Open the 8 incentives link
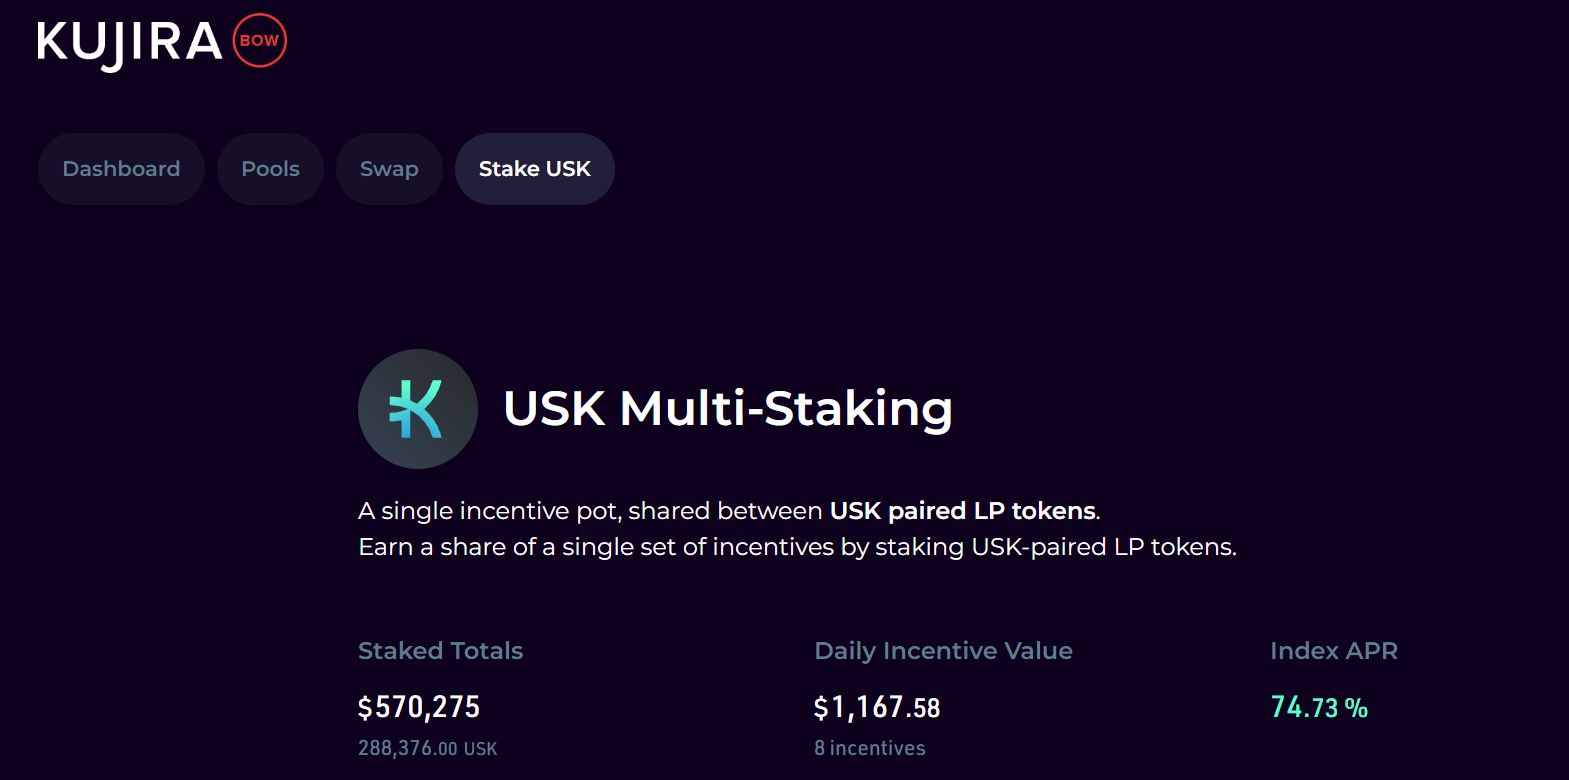Image resolution: width=1569 pixels, height=780 pixels. coord(869,748)
